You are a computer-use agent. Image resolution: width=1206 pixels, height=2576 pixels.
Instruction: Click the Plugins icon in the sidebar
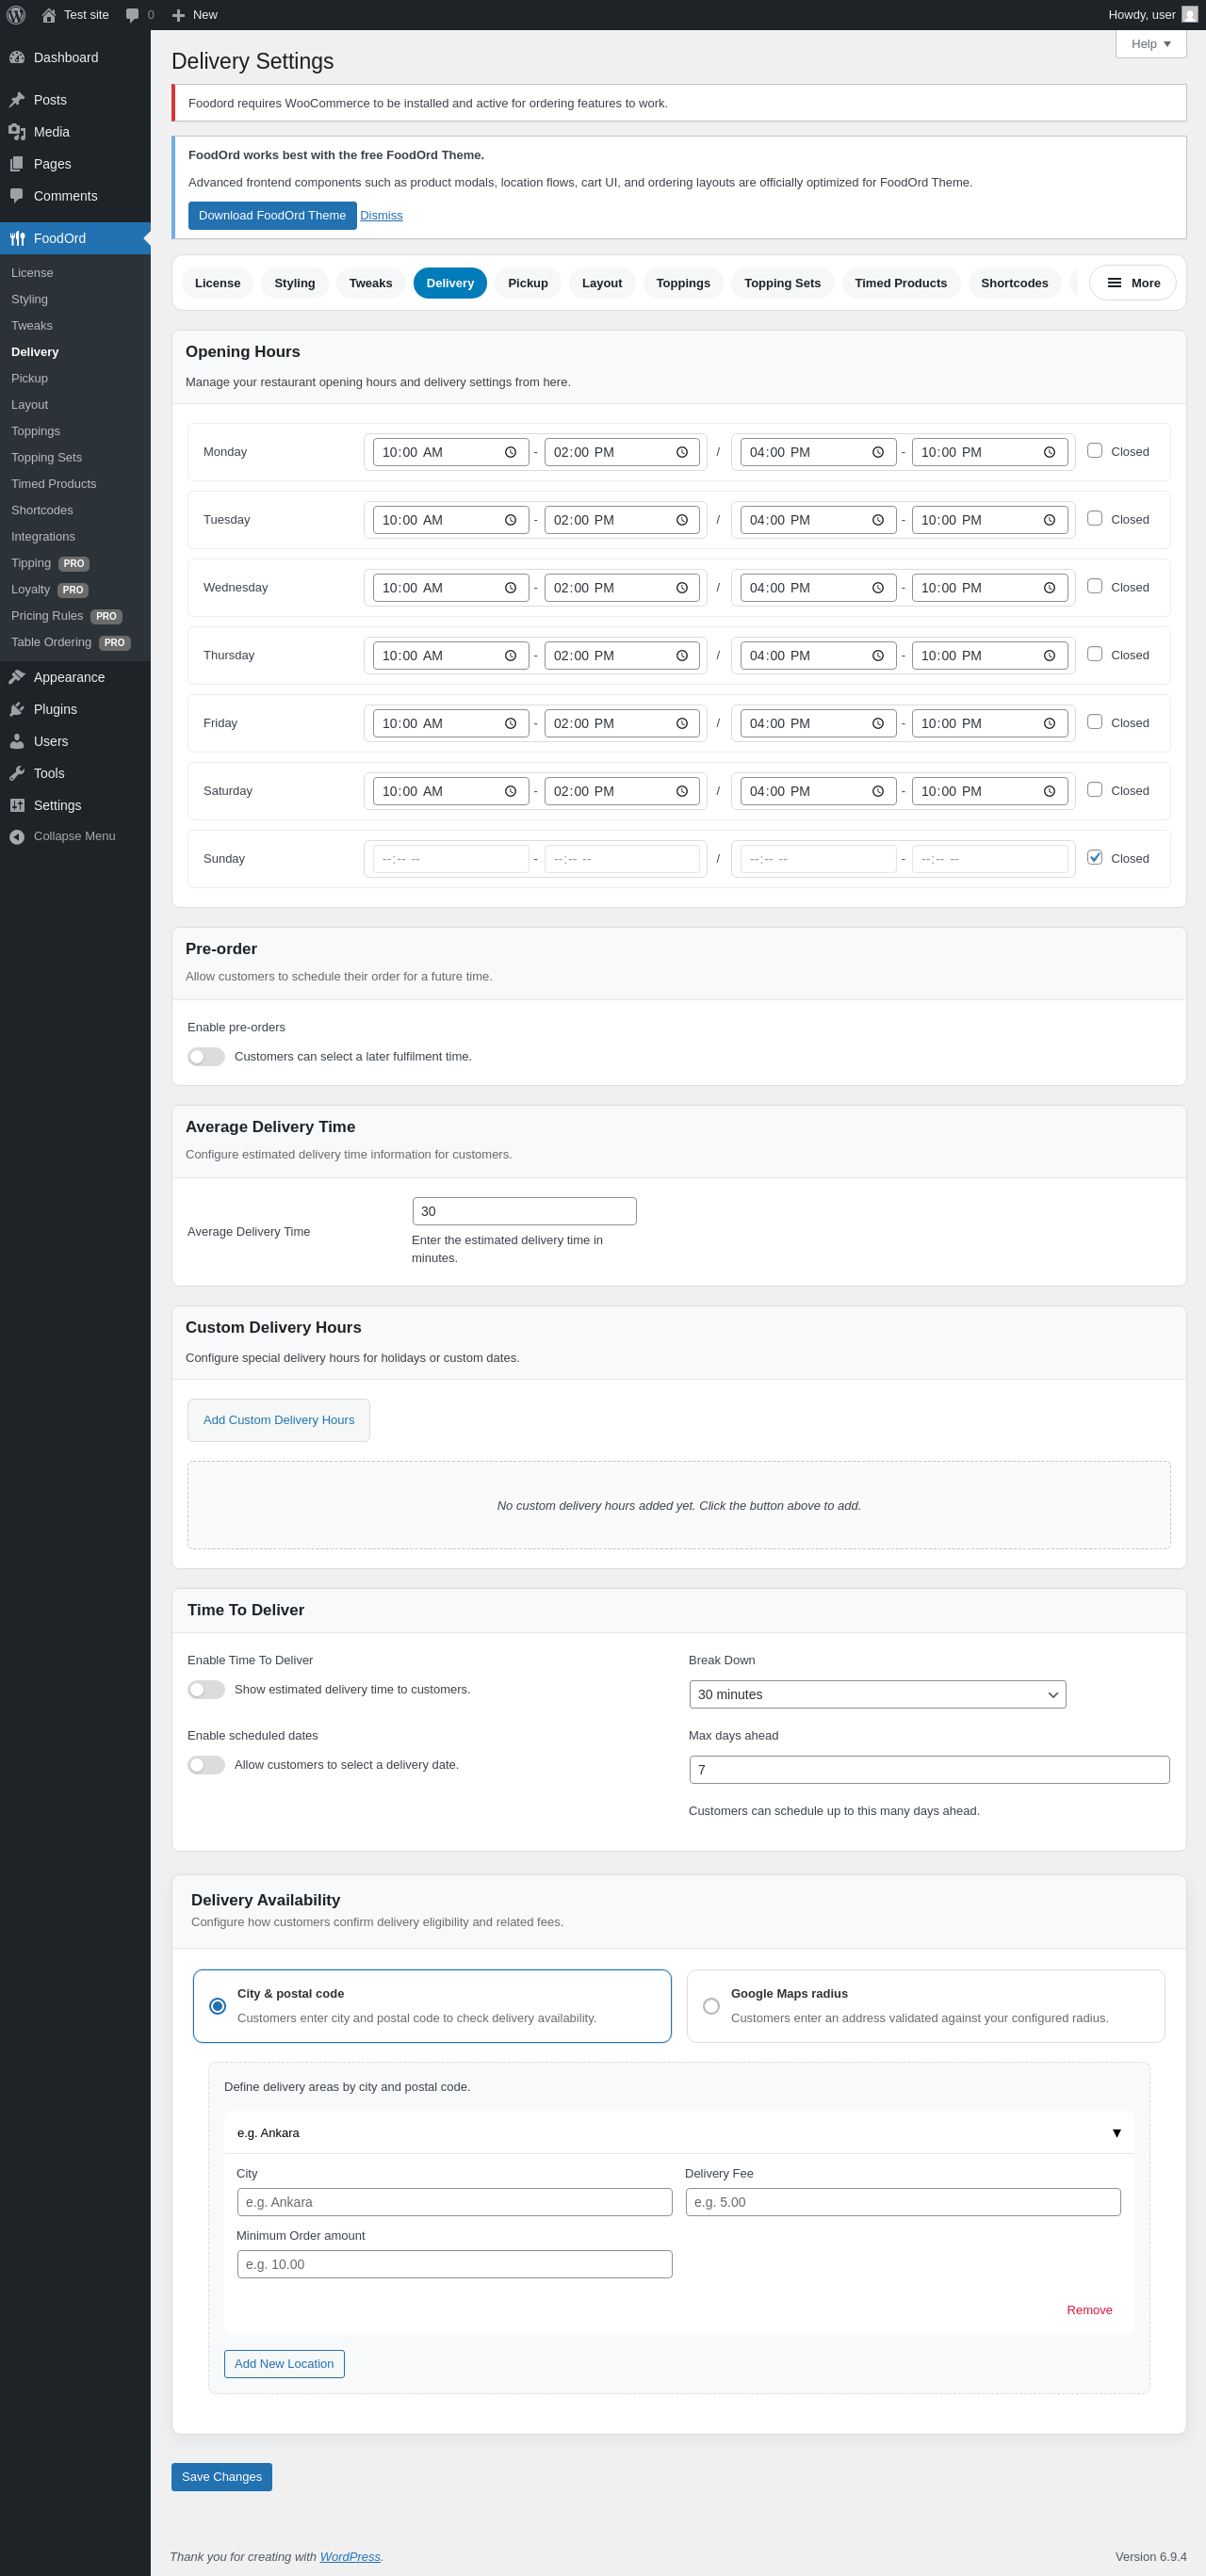pyautogui.click(x=17, y=709)
